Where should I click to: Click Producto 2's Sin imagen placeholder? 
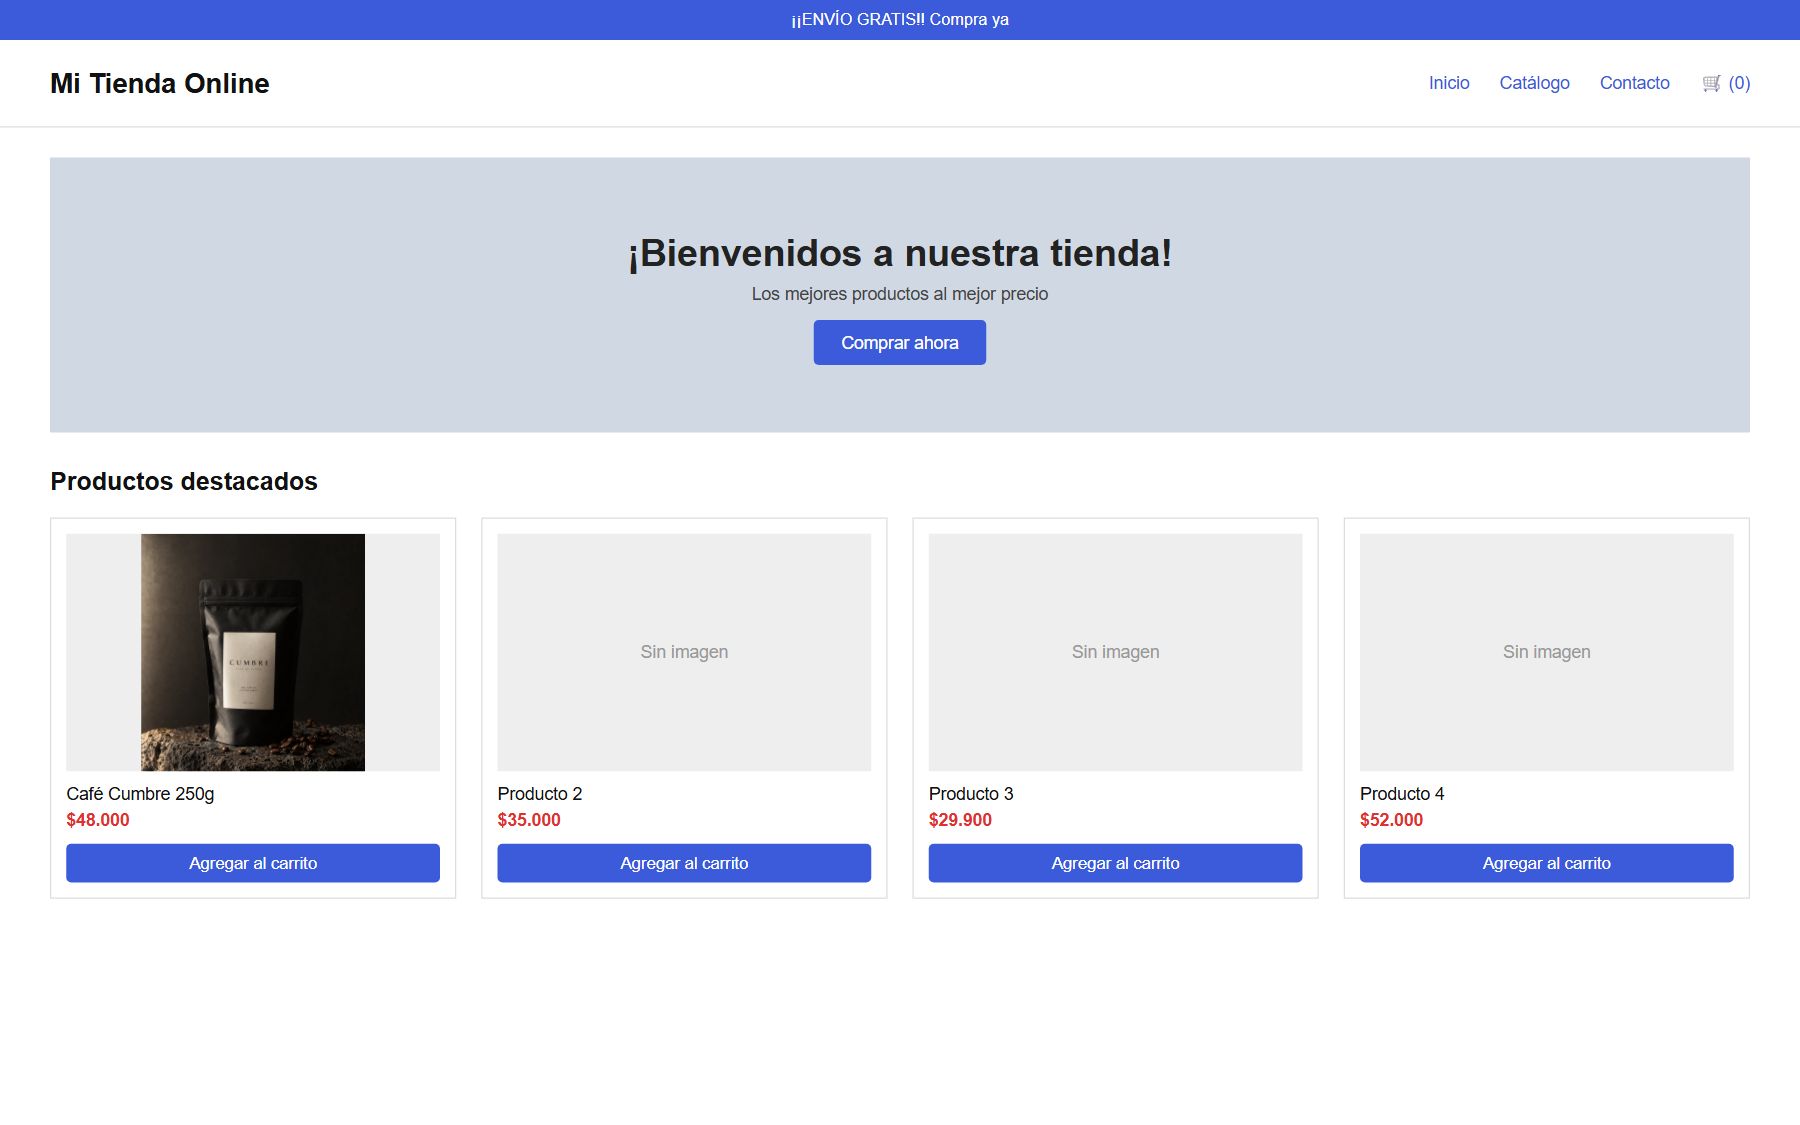684,652
